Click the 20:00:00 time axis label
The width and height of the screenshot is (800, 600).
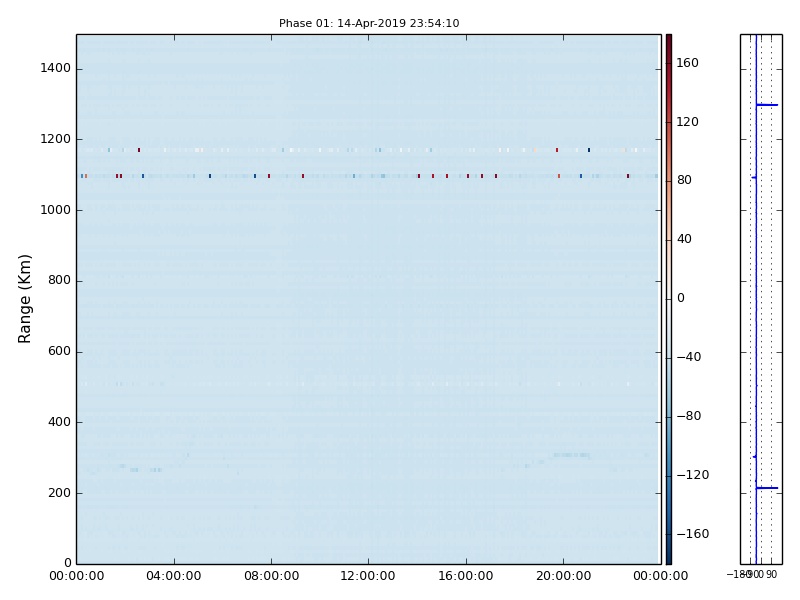[x=563, y=576]
